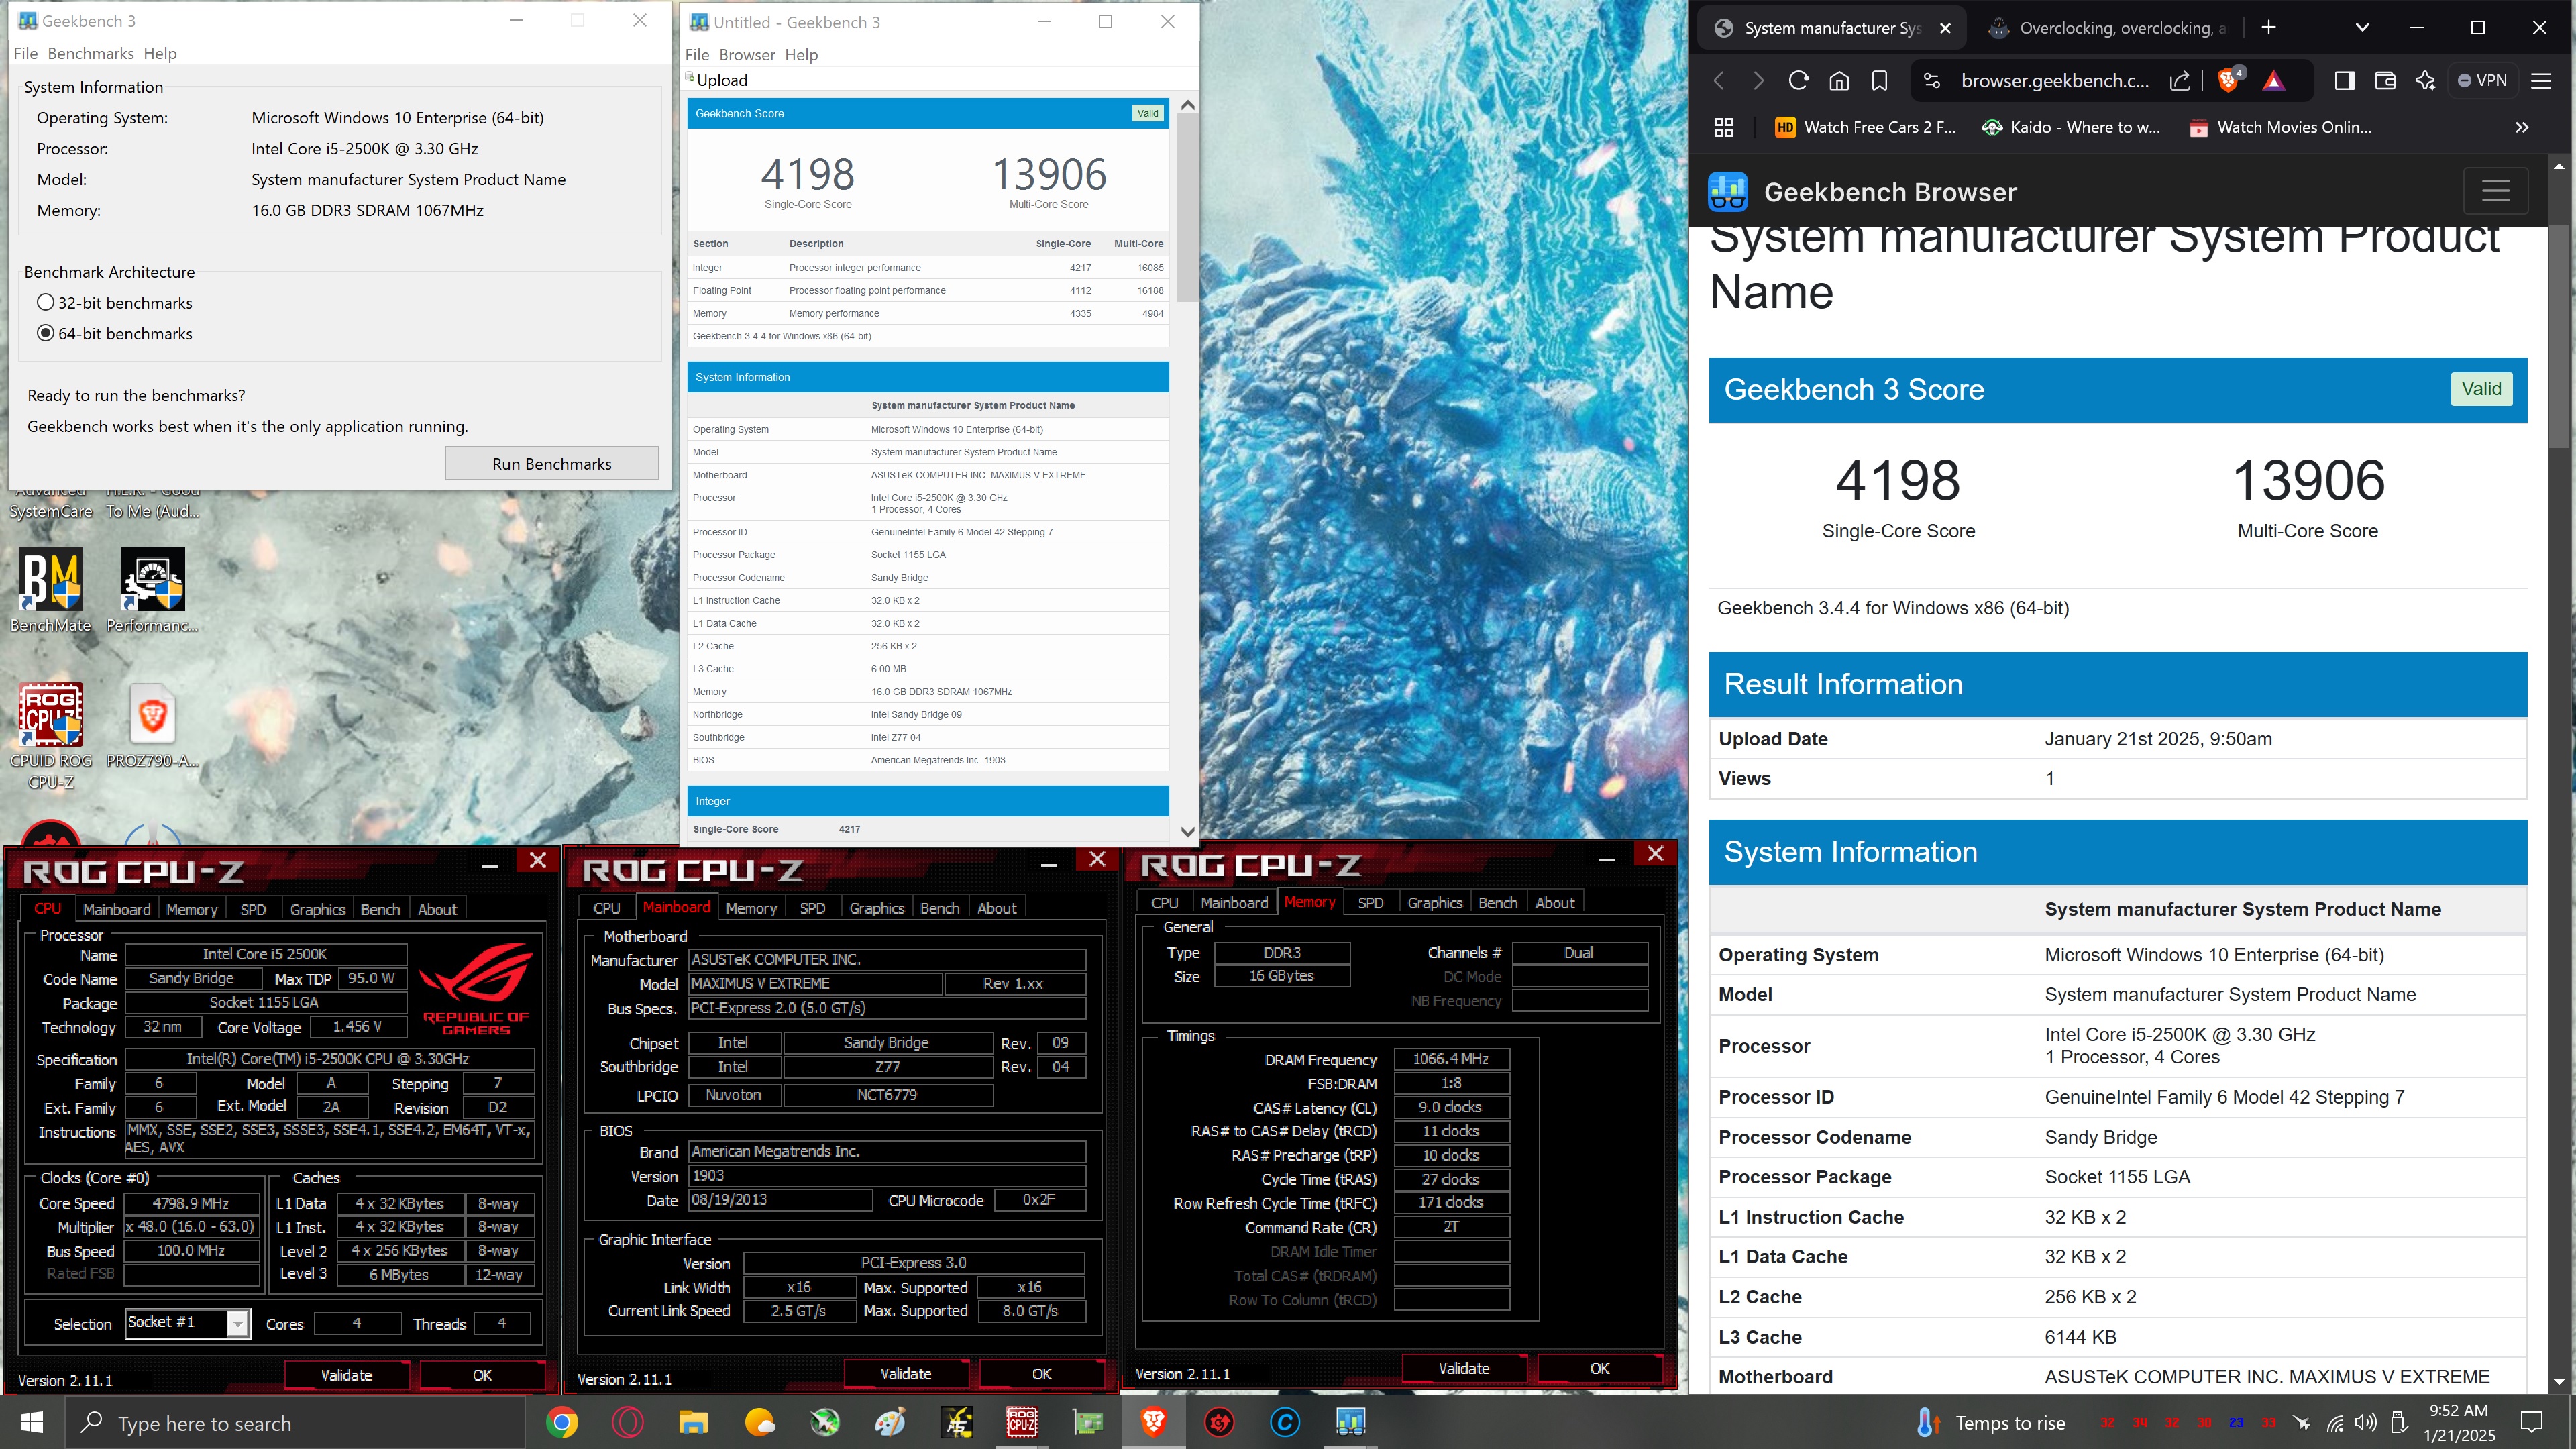
Task: Click the vertical scrollbar thumb in the Geekbench results window
Action: pos(1187,208)
